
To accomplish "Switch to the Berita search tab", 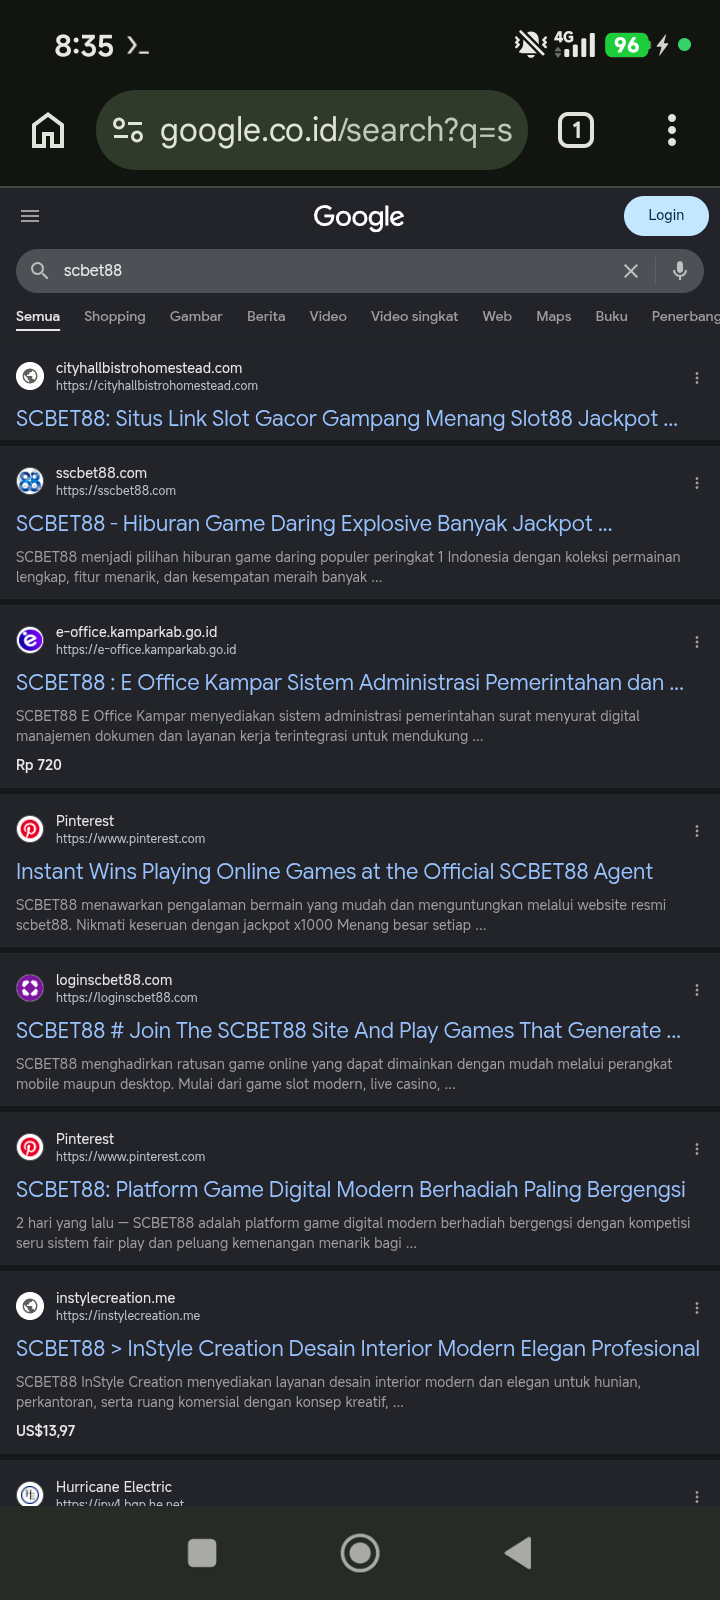I will (266, 316).
